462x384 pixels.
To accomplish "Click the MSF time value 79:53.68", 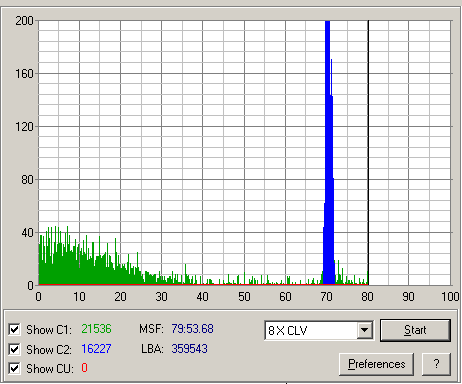I will click(x=192, y=329).
